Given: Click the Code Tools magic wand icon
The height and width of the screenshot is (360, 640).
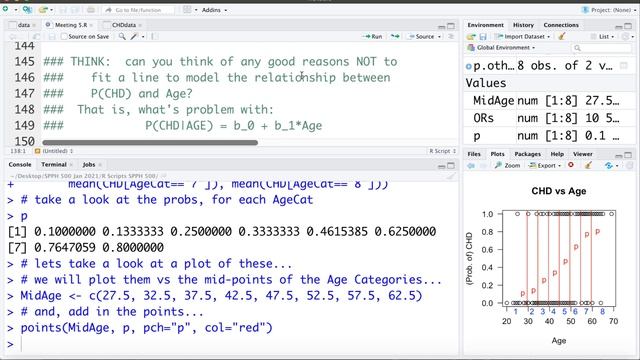Looking at the screenshot, I should pos(134,36).
